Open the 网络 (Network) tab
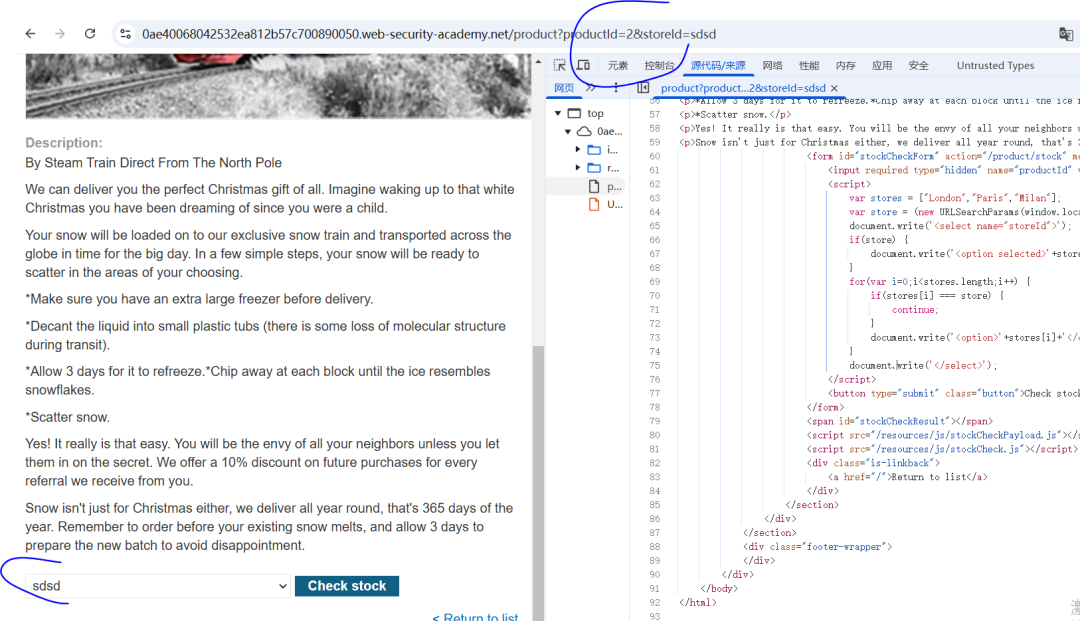This screenshot has height=621, width=1080. coord(772,65)
